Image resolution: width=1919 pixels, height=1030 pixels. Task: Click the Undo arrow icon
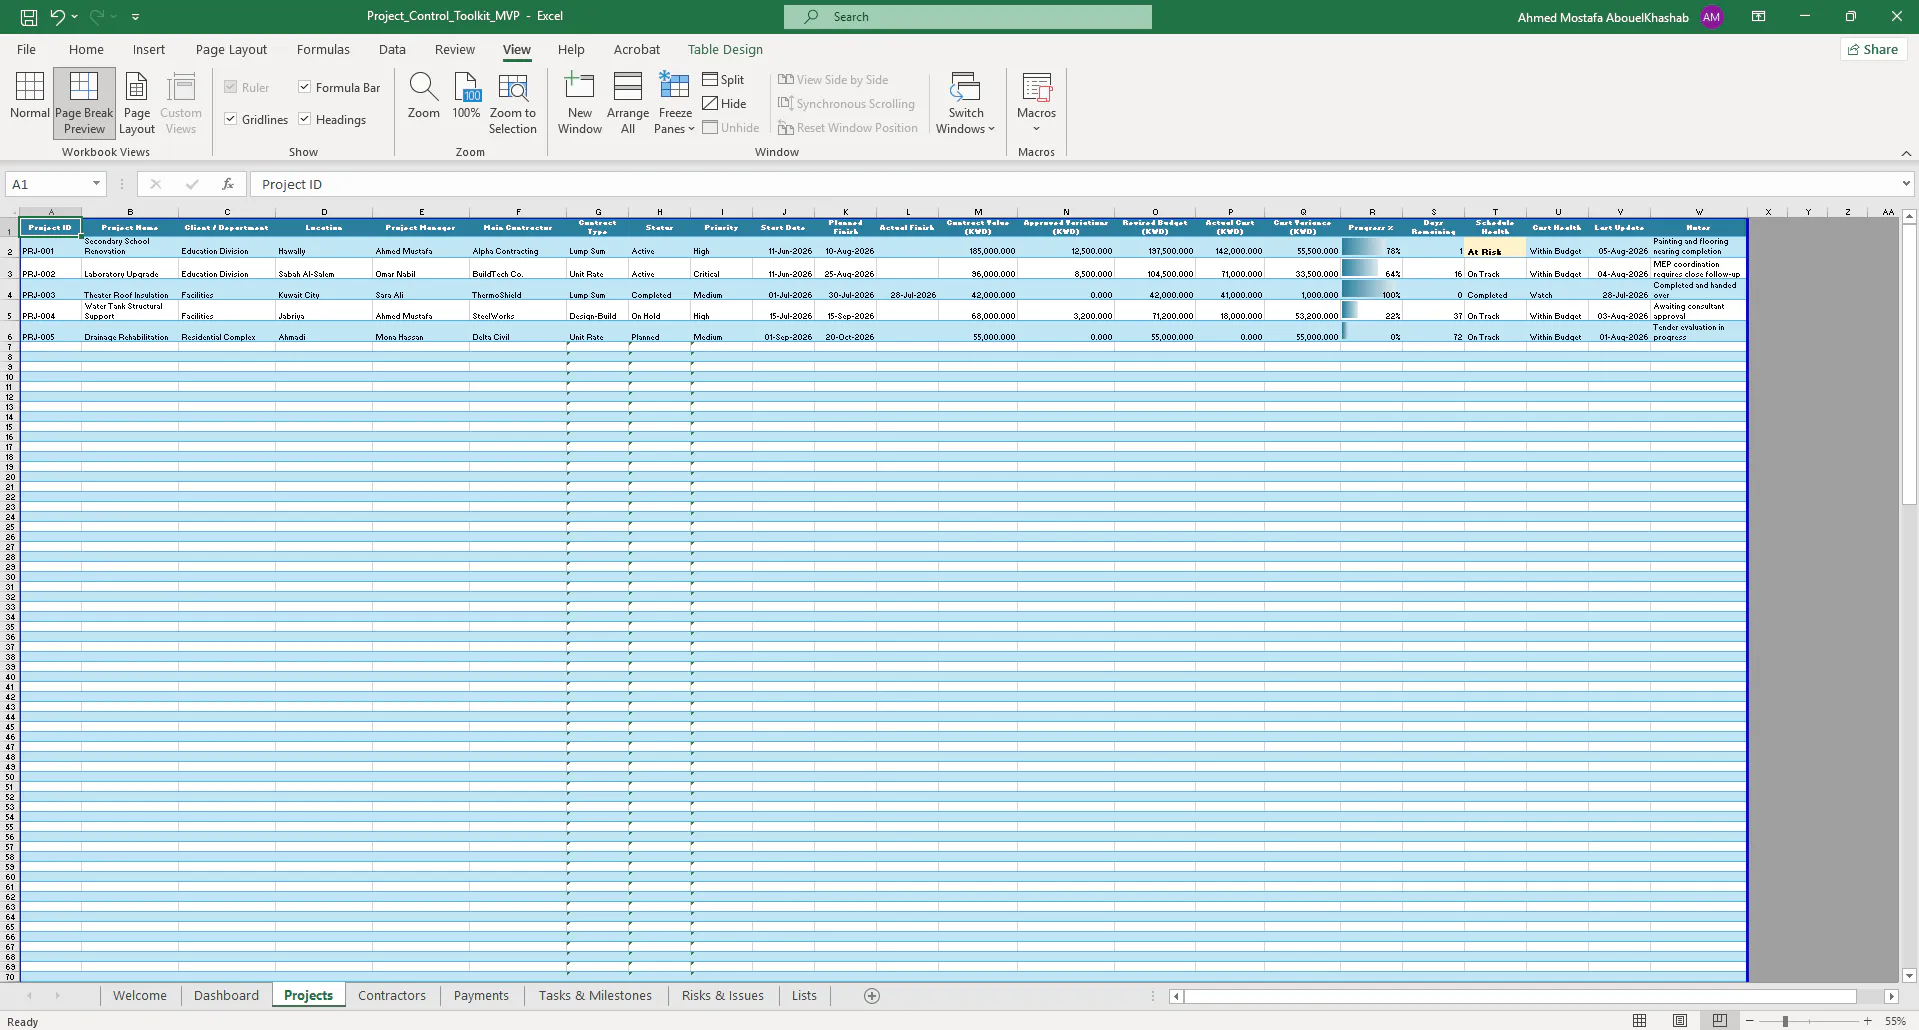(x=57, y=17)
